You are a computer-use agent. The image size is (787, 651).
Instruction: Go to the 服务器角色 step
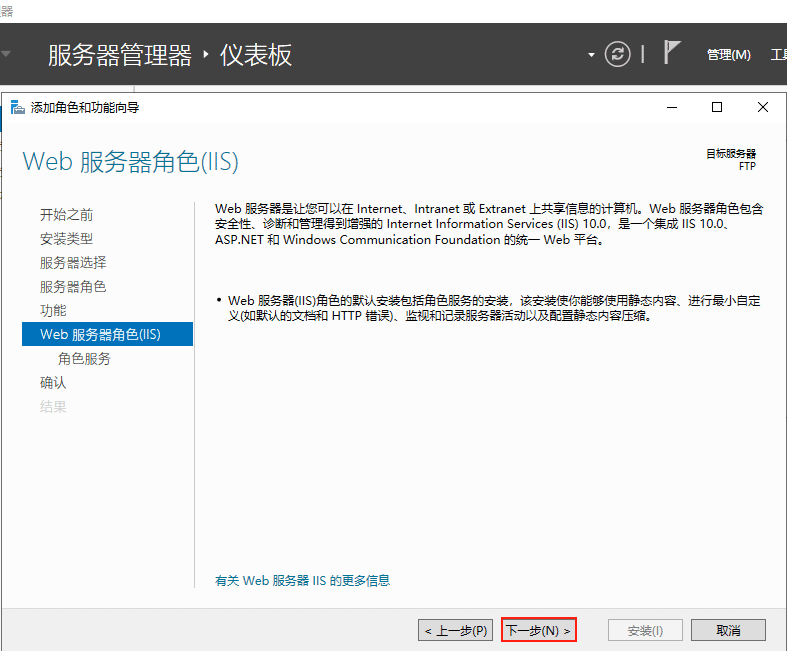tap(73, 287)
